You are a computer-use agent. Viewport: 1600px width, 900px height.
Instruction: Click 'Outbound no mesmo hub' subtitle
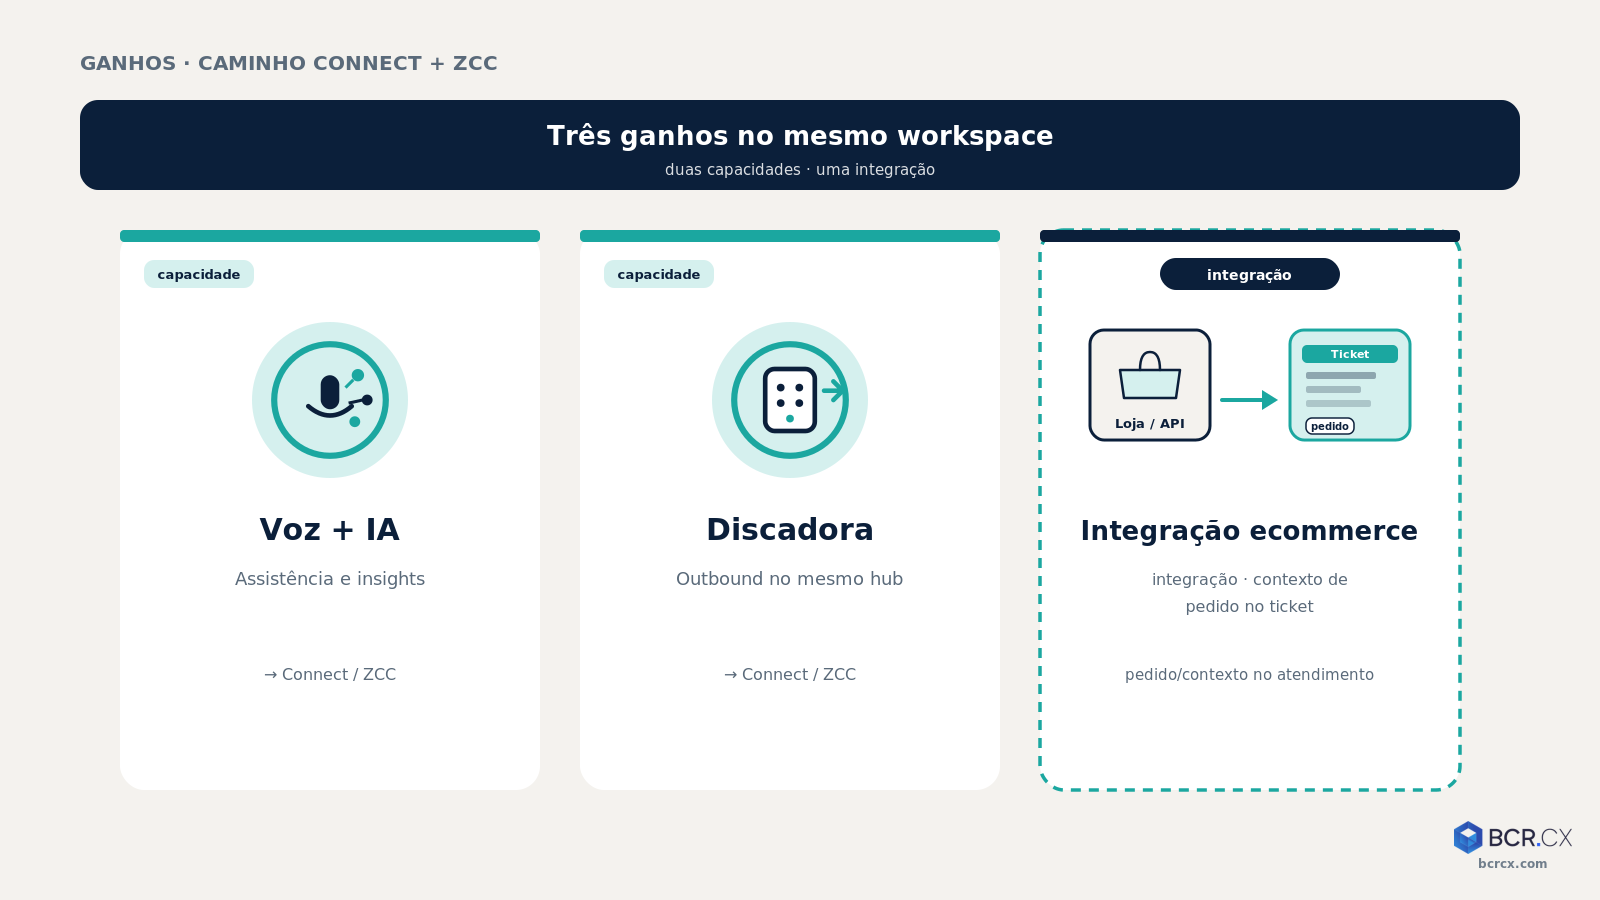coord(790,579)
